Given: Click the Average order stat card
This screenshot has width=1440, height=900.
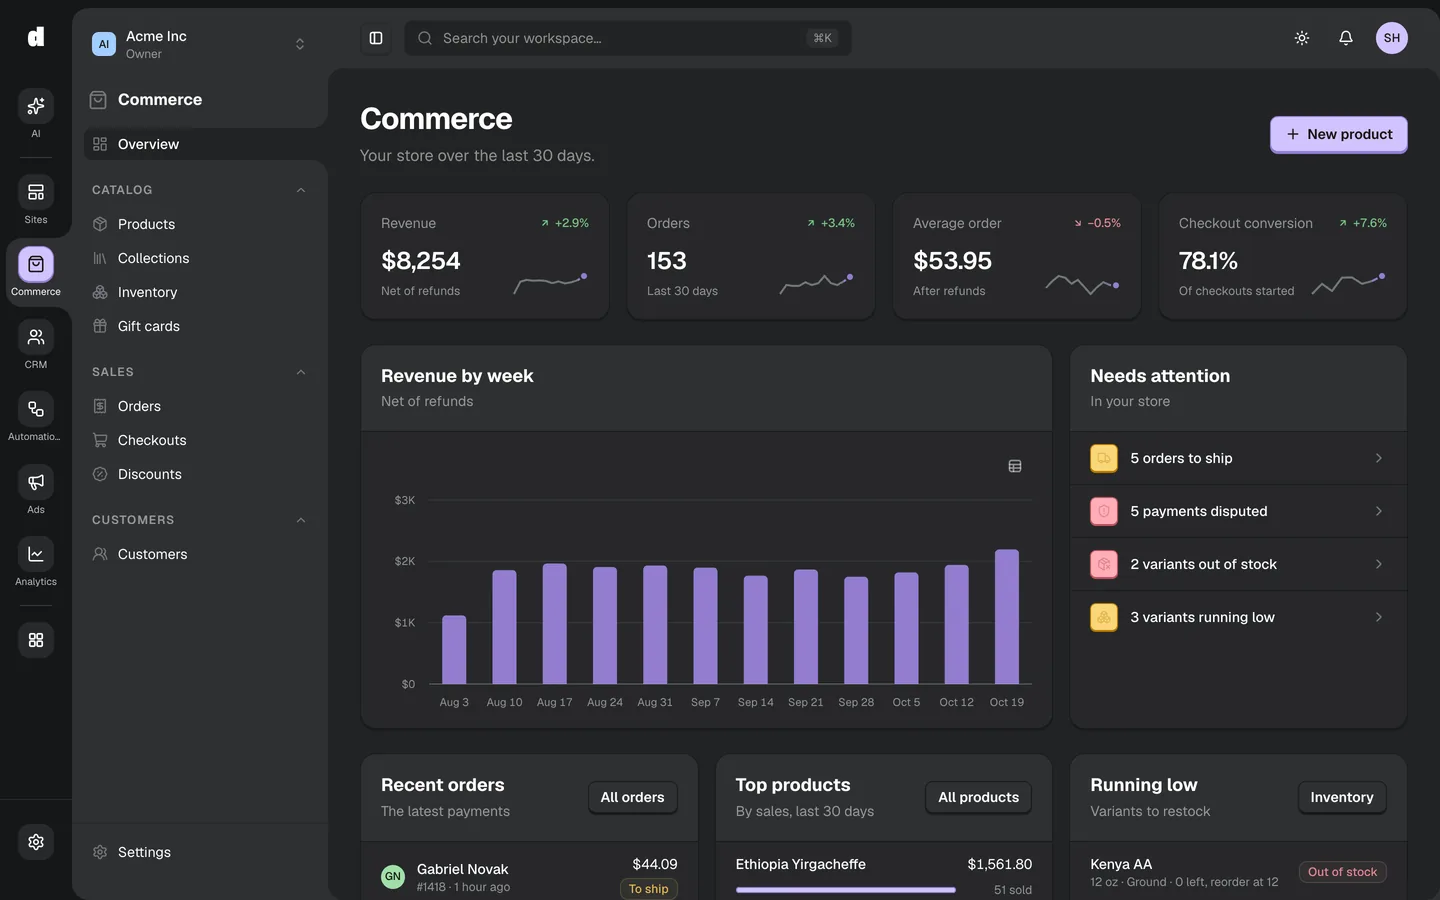Looking at the screenshot, I should tap(1017, 257).
